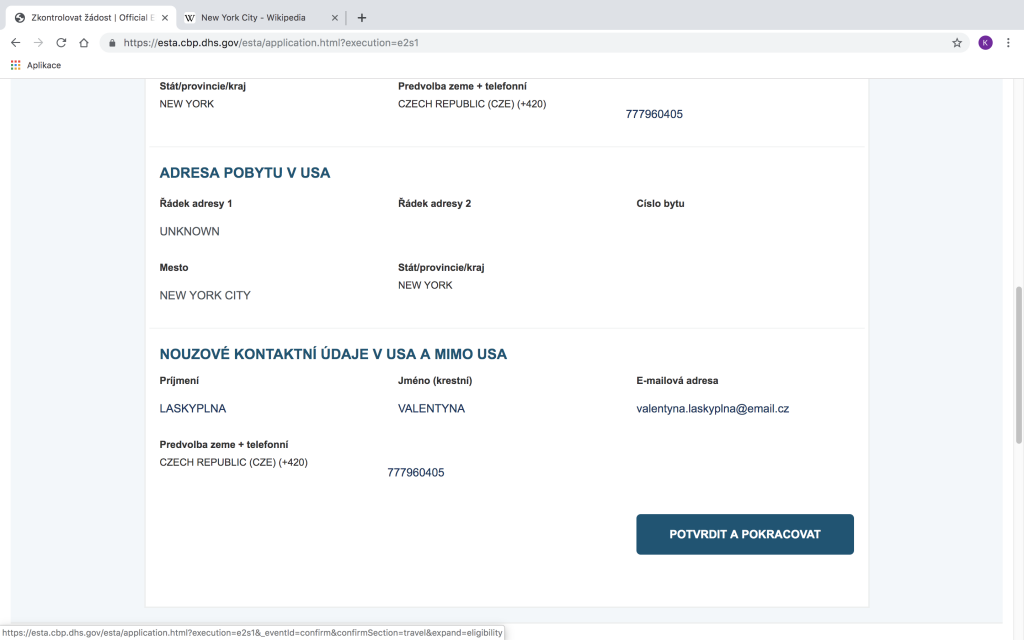Switch to New York City - Wikipedia tab
Viewport: 1024px width, 640px height.
point(253,18)
